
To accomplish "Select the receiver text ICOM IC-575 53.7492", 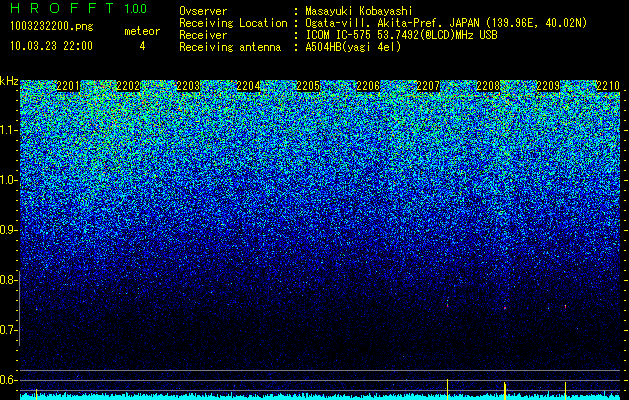I will coord(364,35).
